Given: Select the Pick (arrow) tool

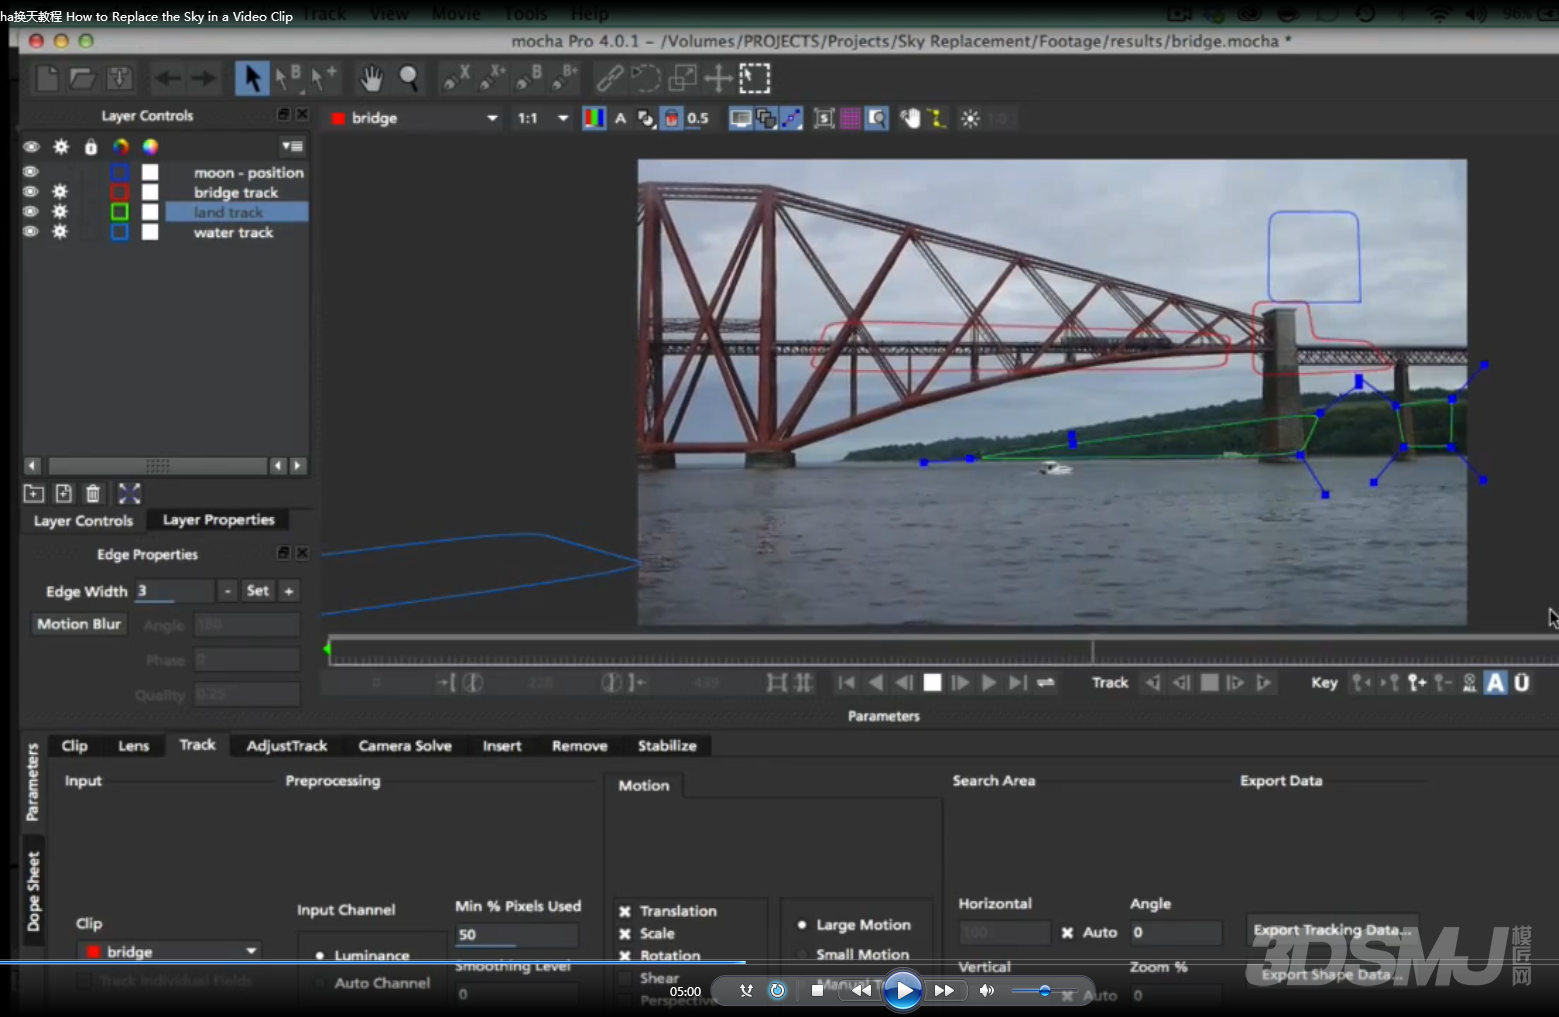Looking at the screenshot, I should tap(252, 78).
